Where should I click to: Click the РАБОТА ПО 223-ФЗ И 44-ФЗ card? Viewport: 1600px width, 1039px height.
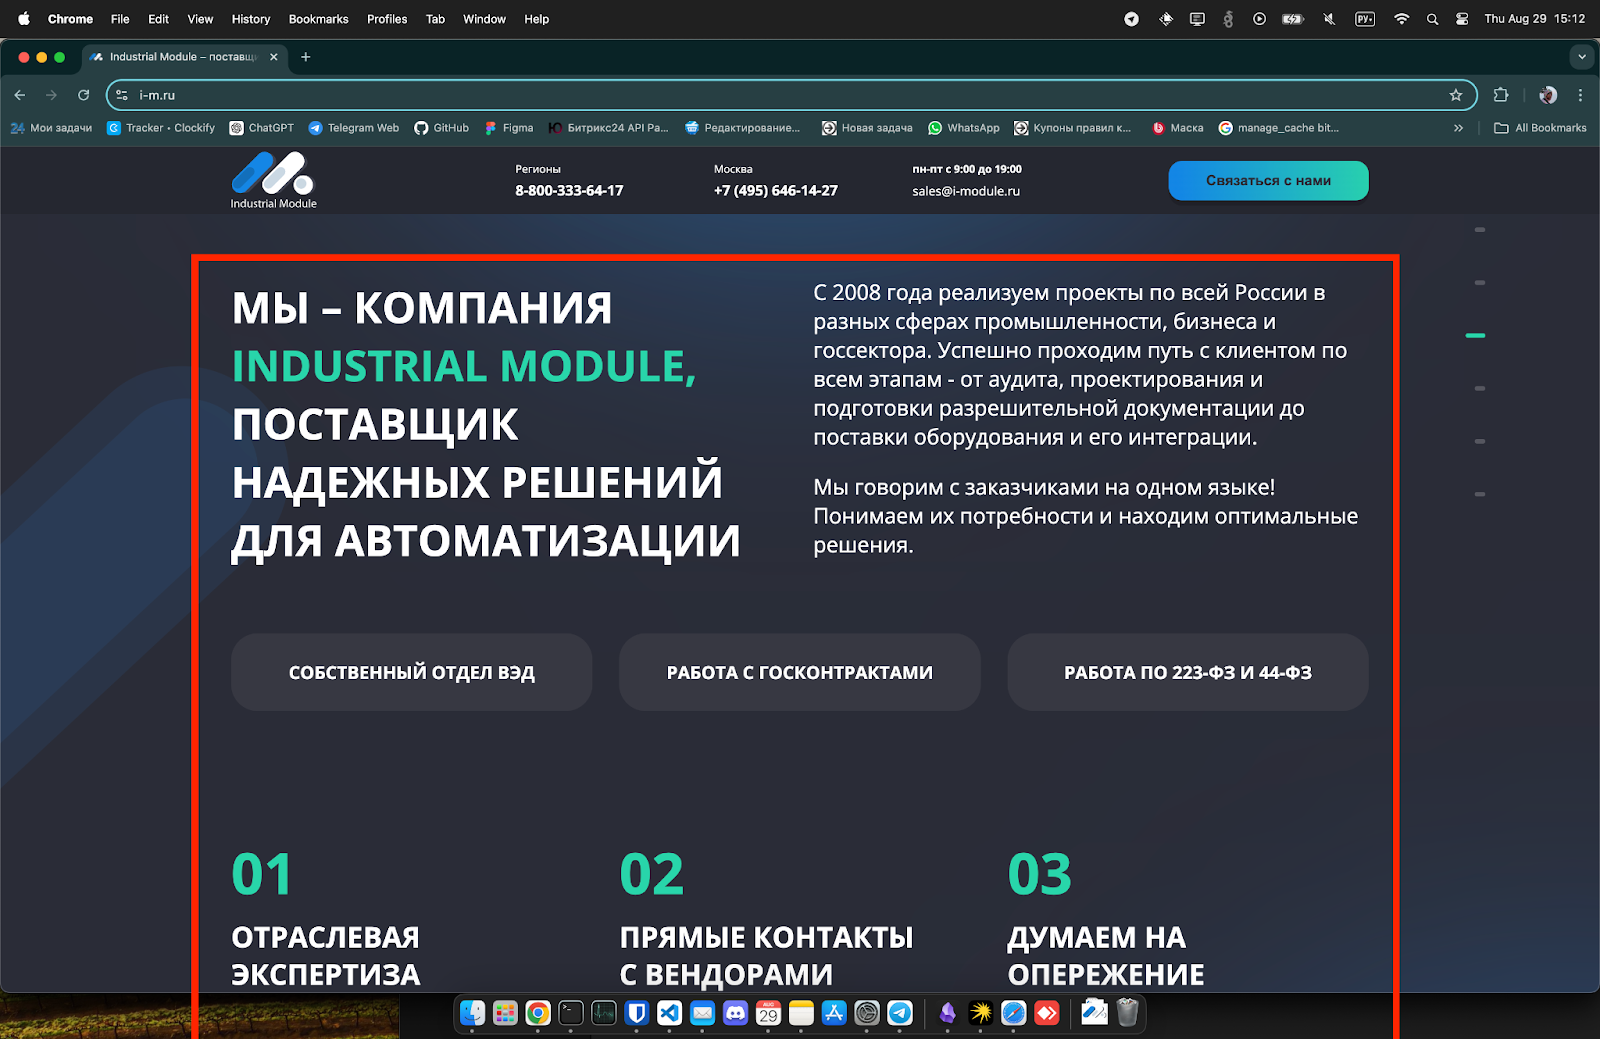(1188, 672)
